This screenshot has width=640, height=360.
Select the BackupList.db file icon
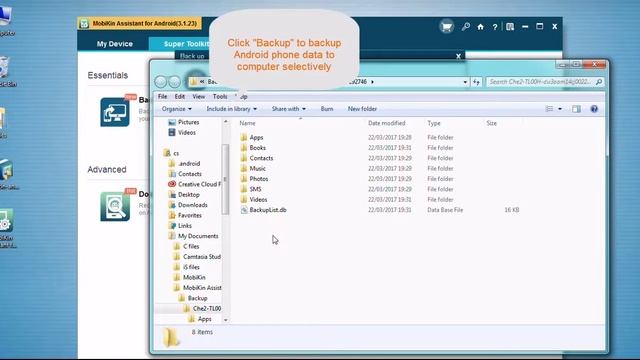point(244,210)
